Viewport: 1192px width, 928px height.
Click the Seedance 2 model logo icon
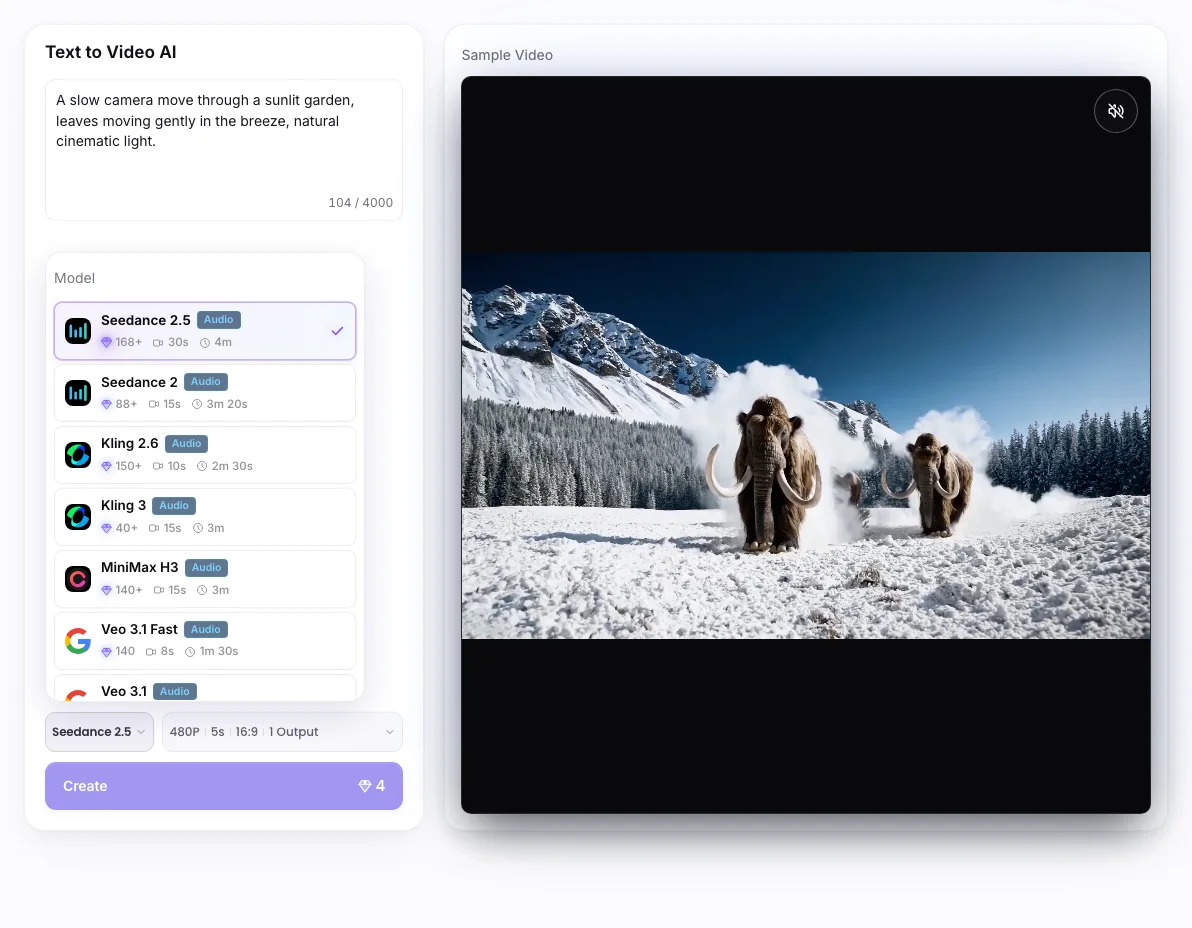[78, 393]
